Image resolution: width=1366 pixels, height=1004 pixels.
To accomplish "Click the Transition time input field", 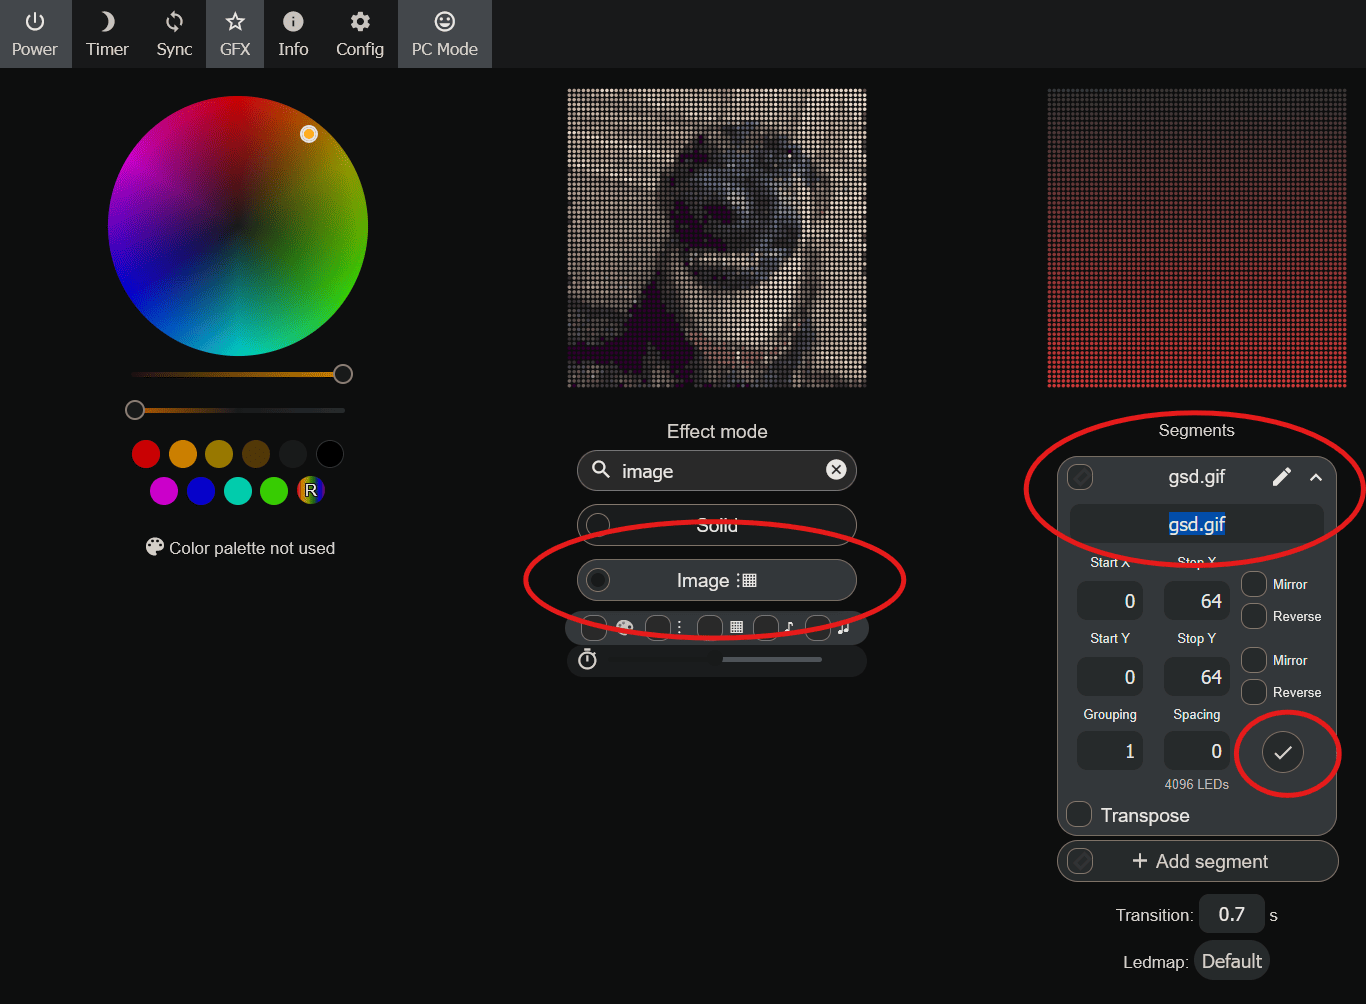I will click(x=1231, y=914).
